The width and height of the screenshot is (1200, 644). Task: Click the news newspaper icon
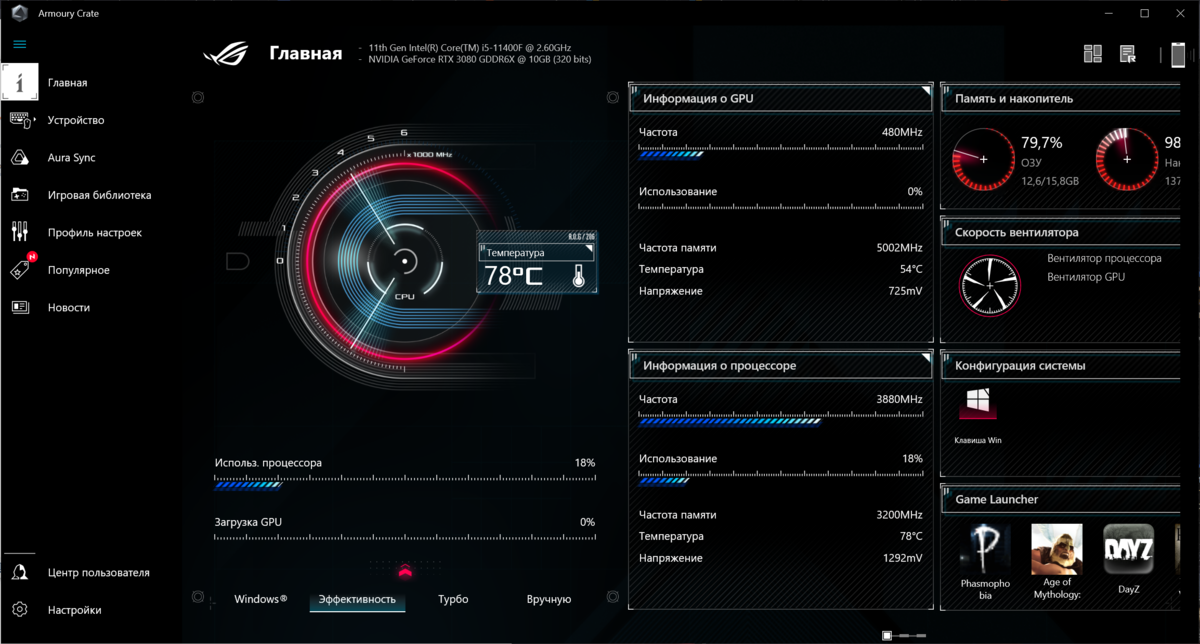(20, 308)
